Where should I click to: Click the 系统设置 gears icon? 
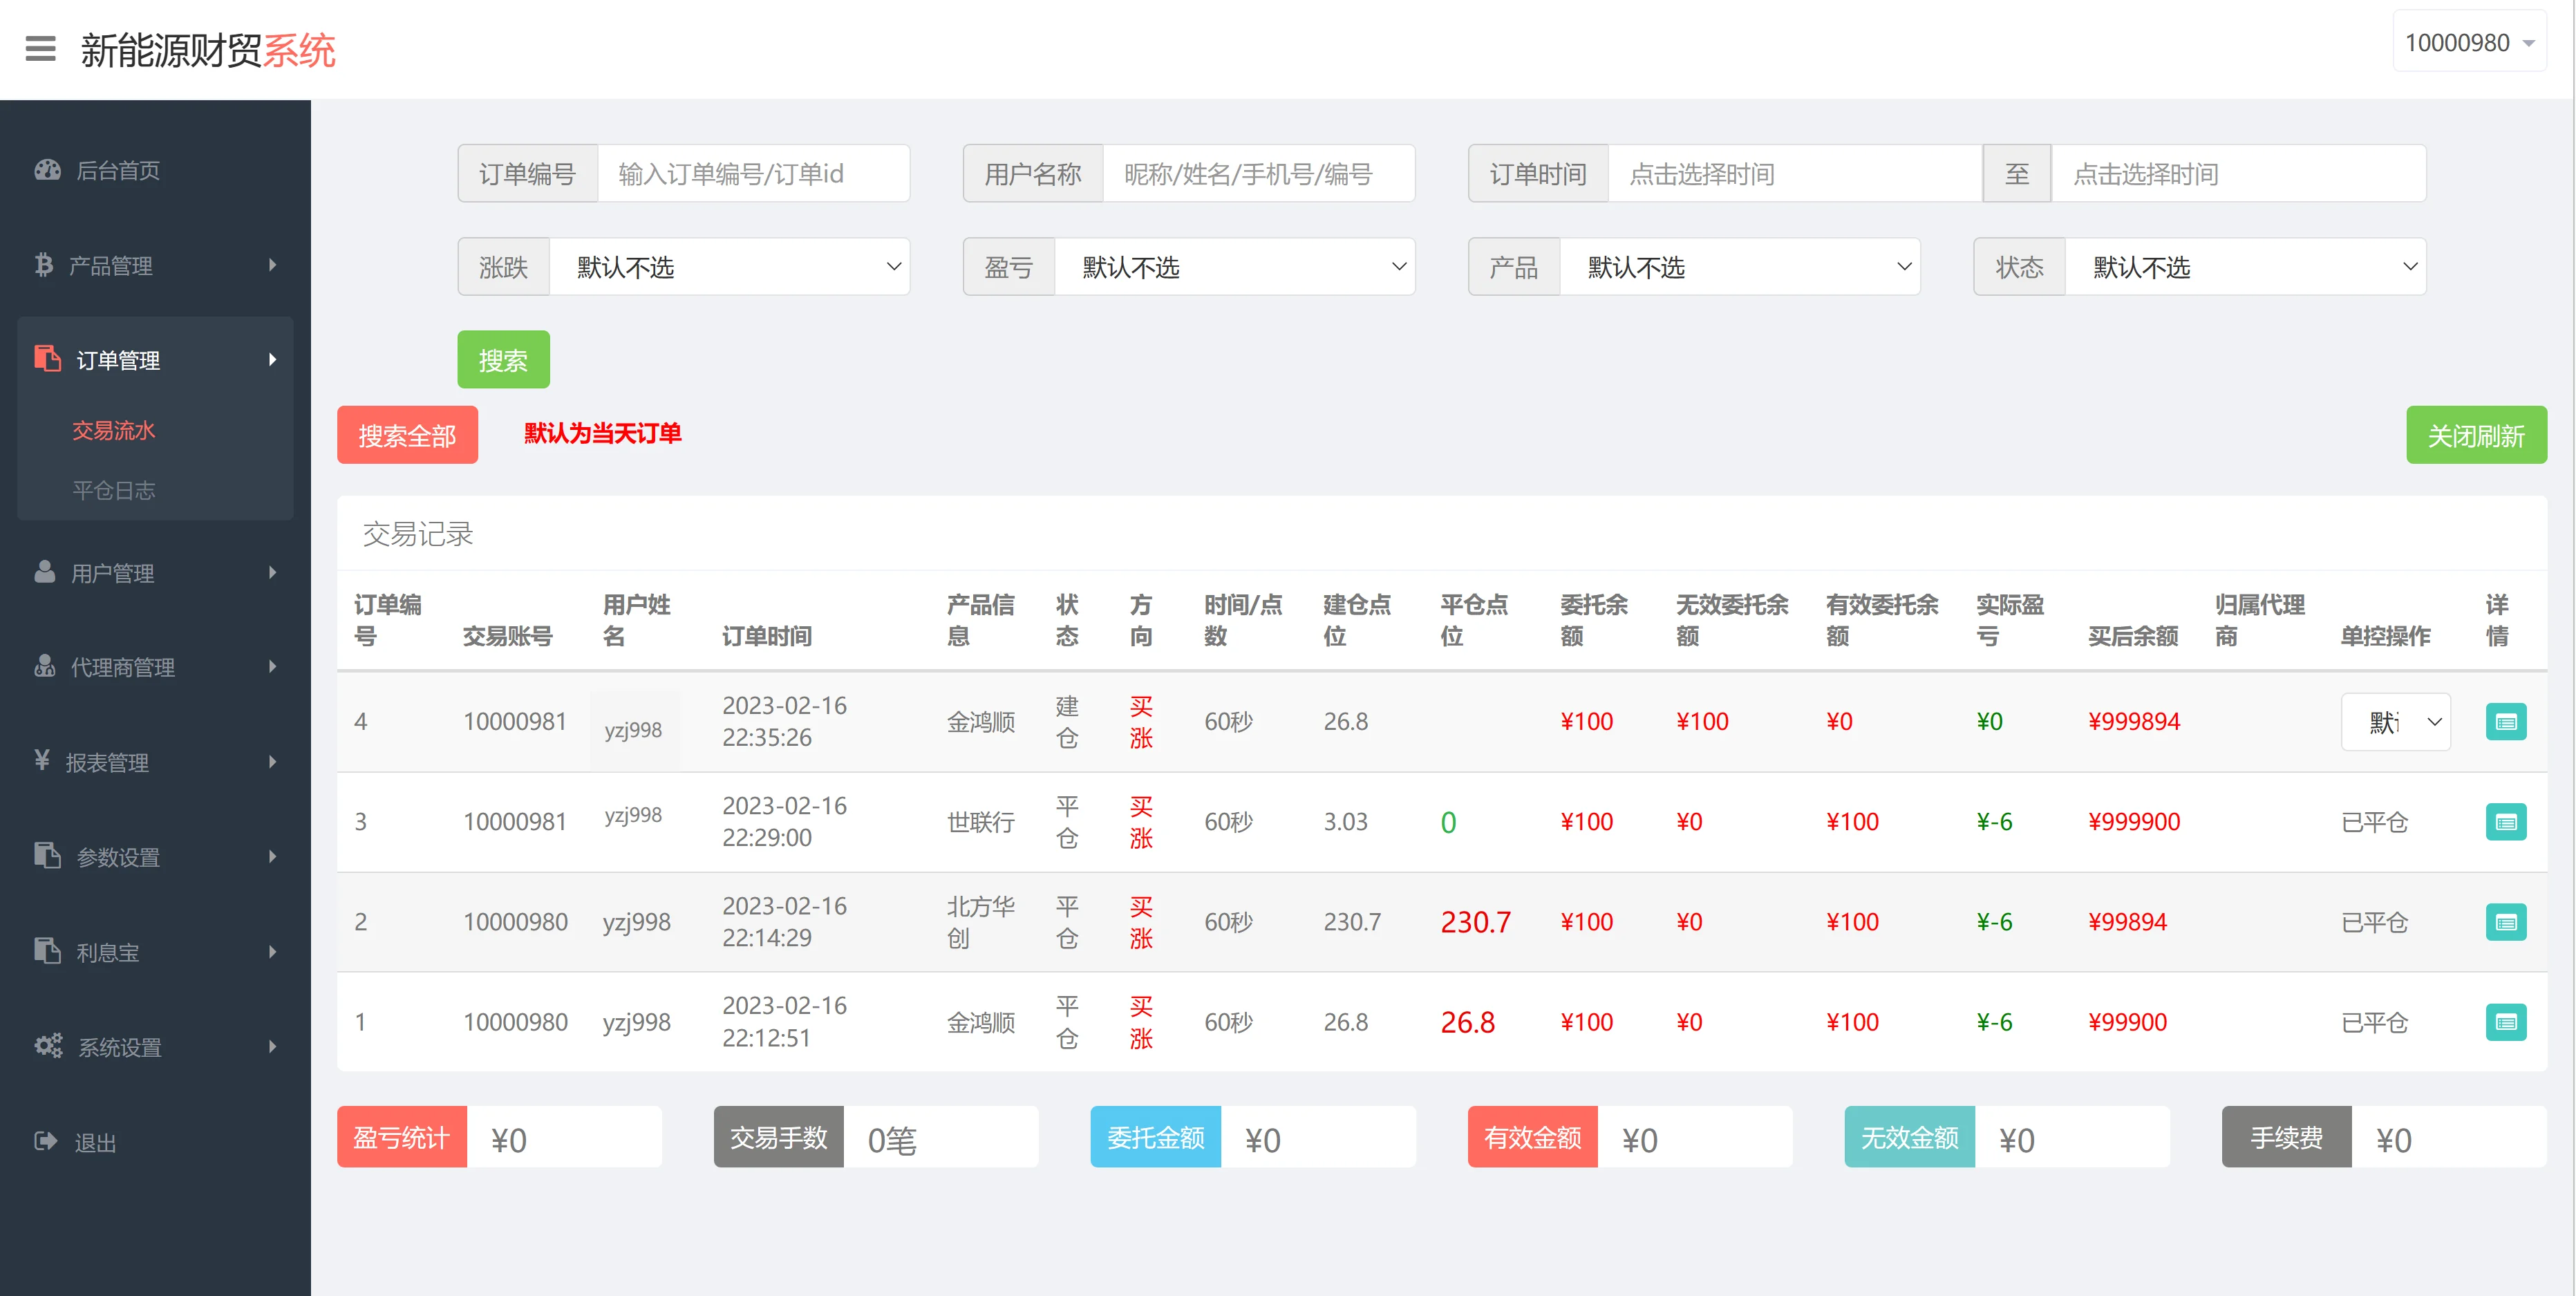tap(48, 1046)
